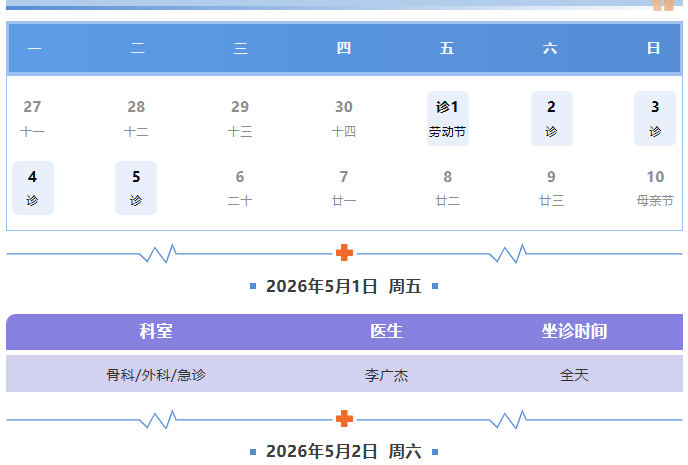The image size is (688, 465).
Task: Choose highlighted date 3 on Sunday
Action: tap(655, 118)
